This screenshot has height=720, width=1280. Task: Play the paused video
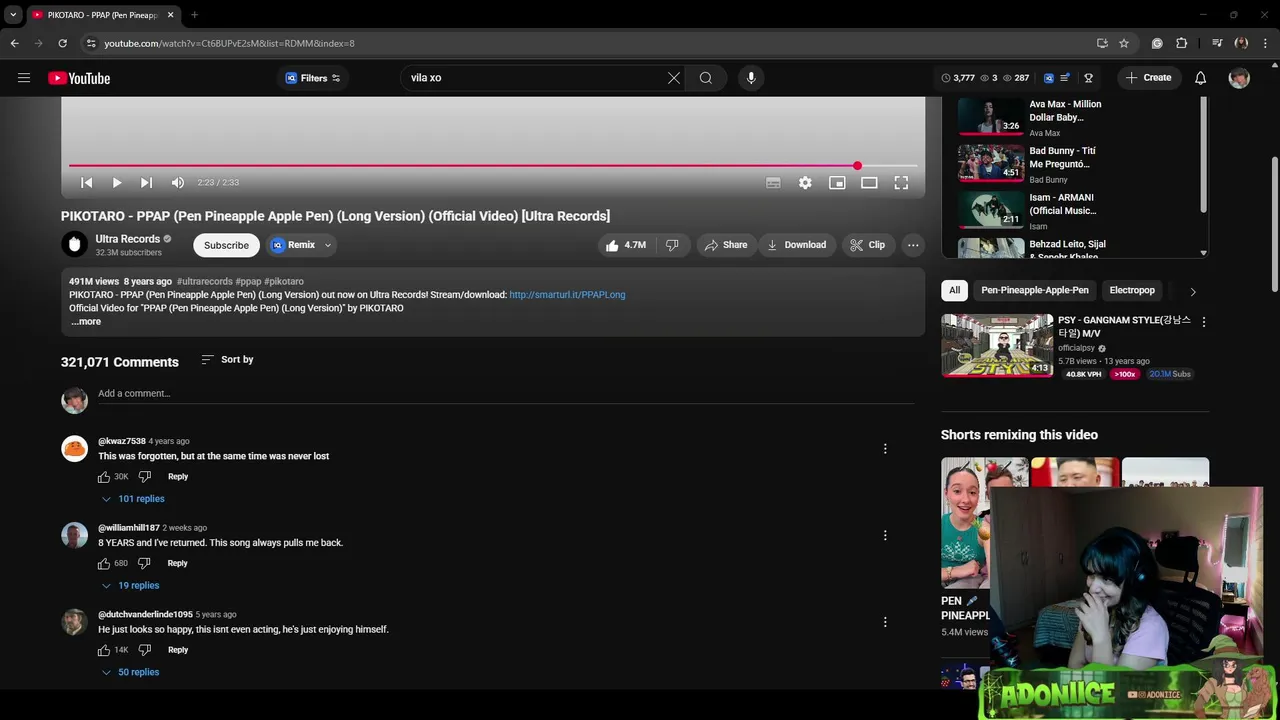[117, 183]
